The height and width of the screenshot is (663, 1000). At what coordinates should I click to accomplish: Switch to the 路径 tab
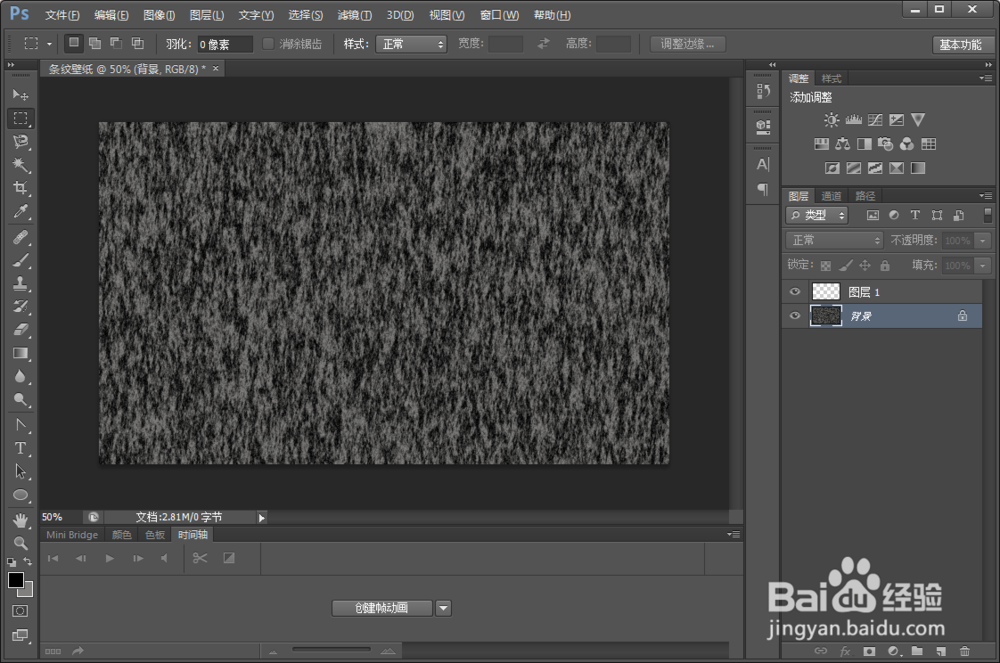tap(865, 196)
